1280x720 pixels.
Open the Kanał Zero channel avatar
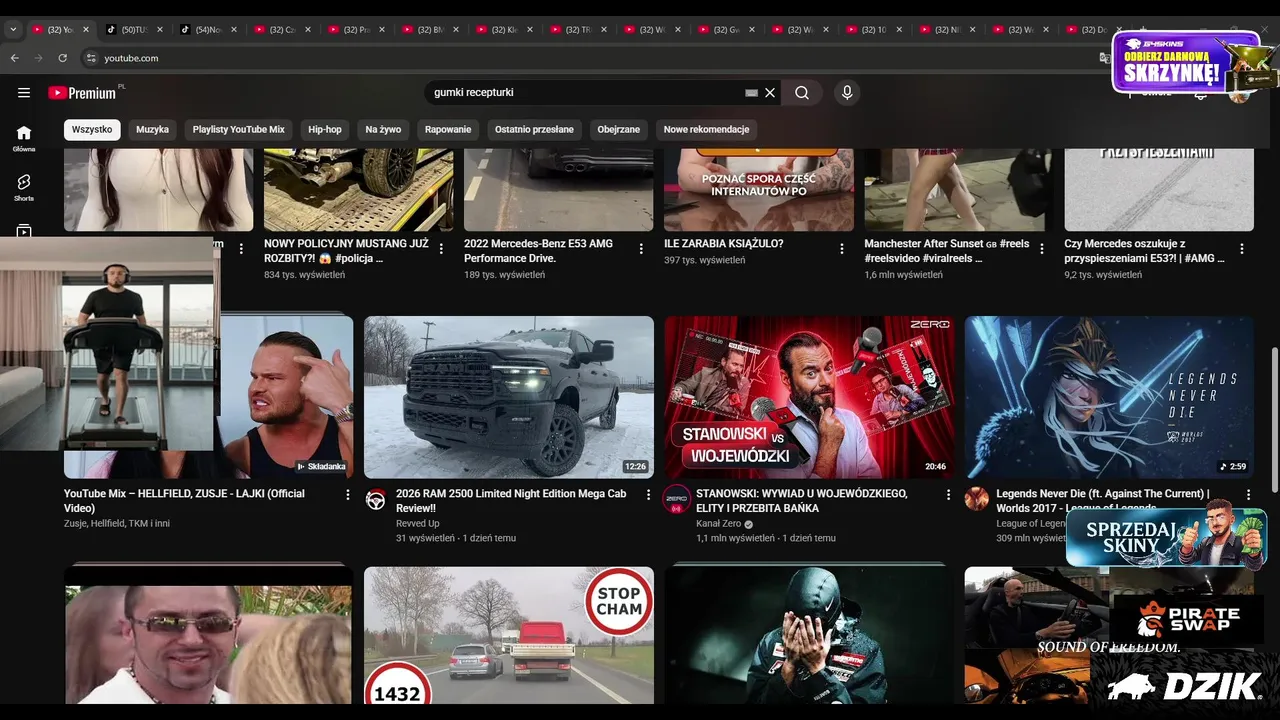[676, 500]
